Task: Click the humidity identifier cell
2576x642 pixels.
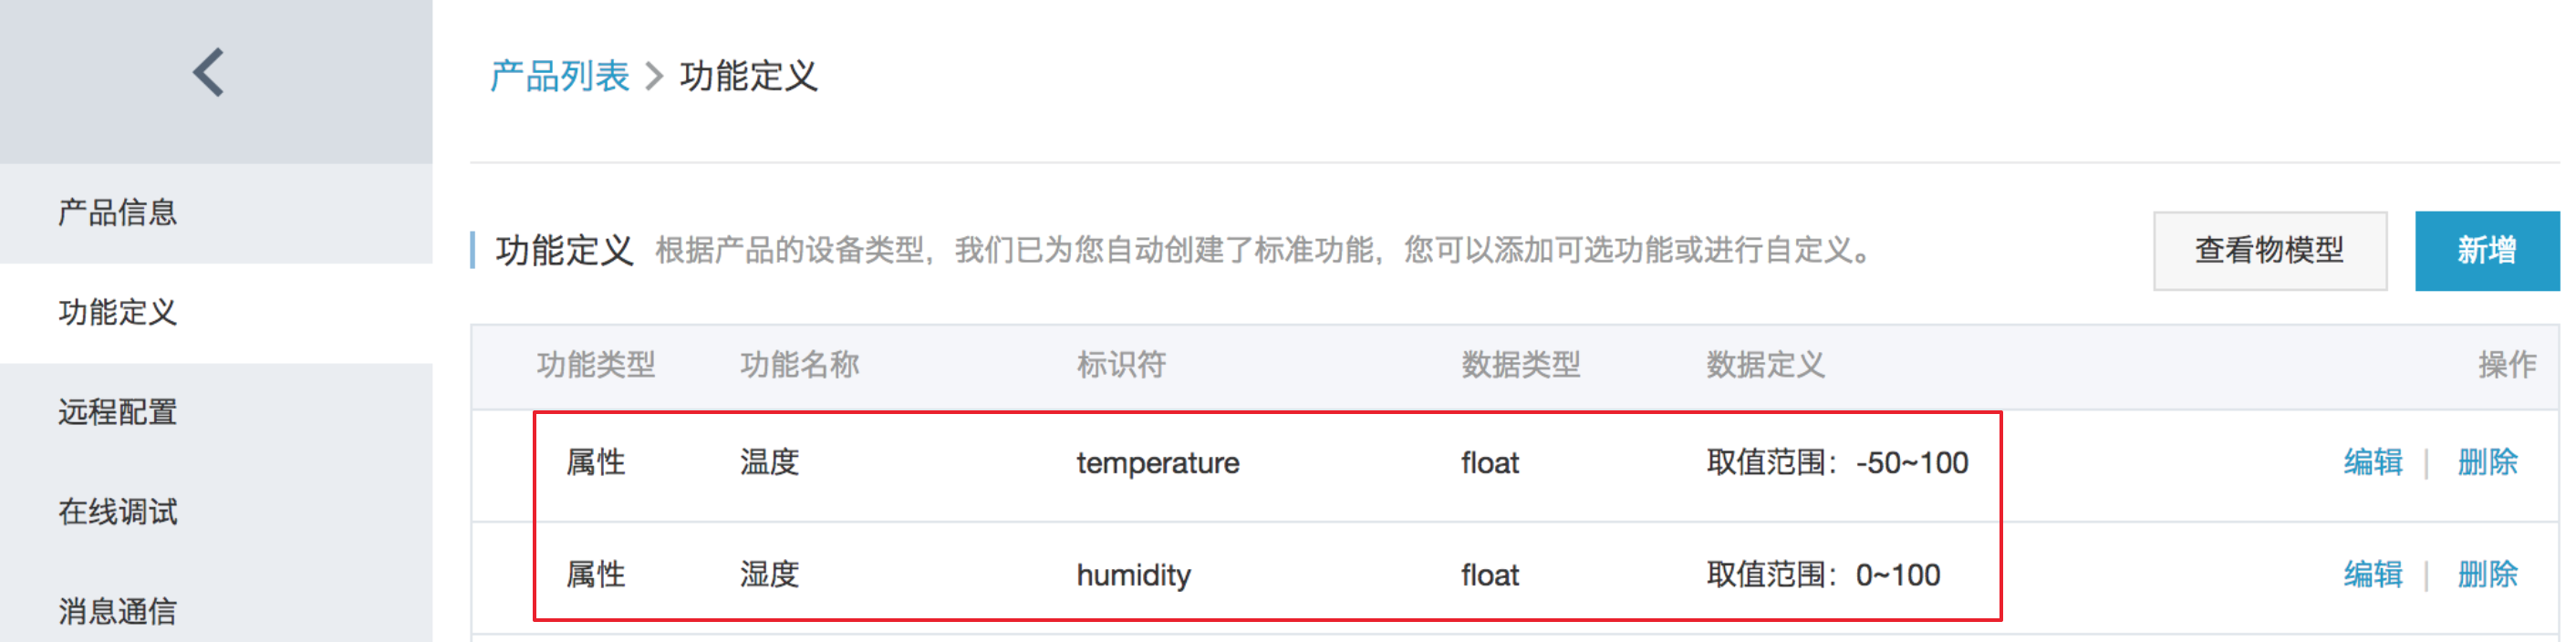Action: (1133, 576)
